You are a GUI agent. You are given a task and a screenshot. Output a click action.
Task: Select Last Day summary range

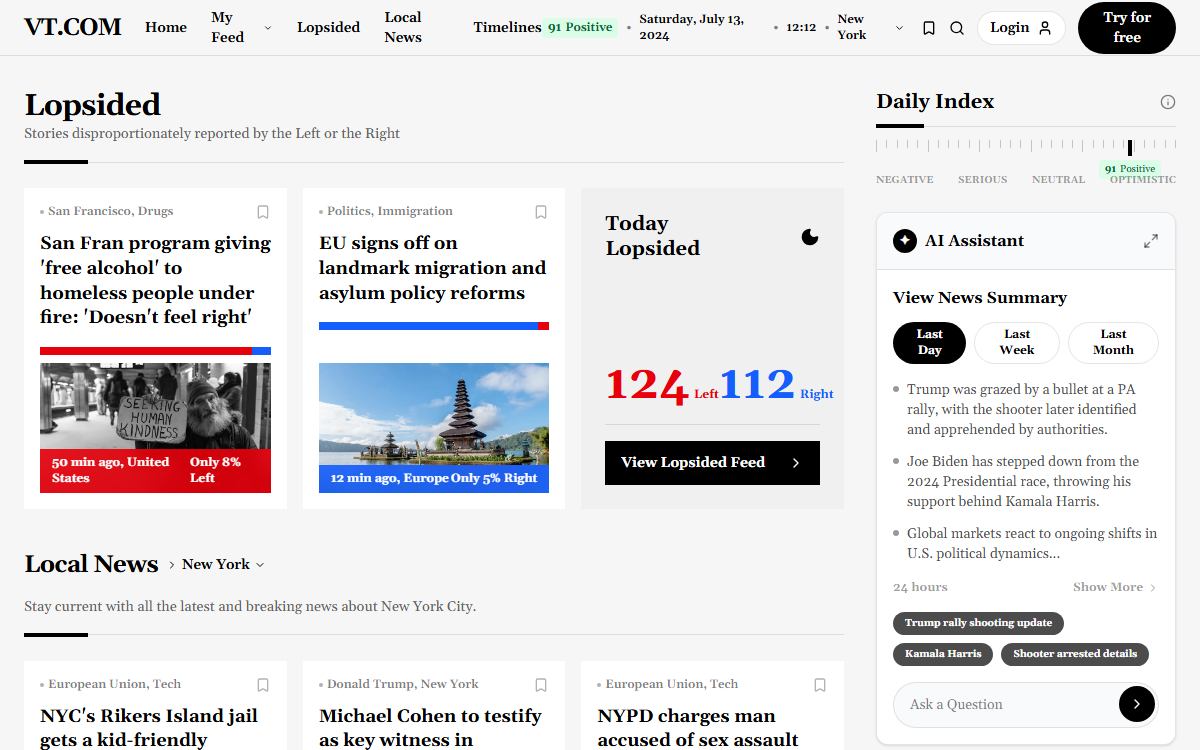point(929,342)
